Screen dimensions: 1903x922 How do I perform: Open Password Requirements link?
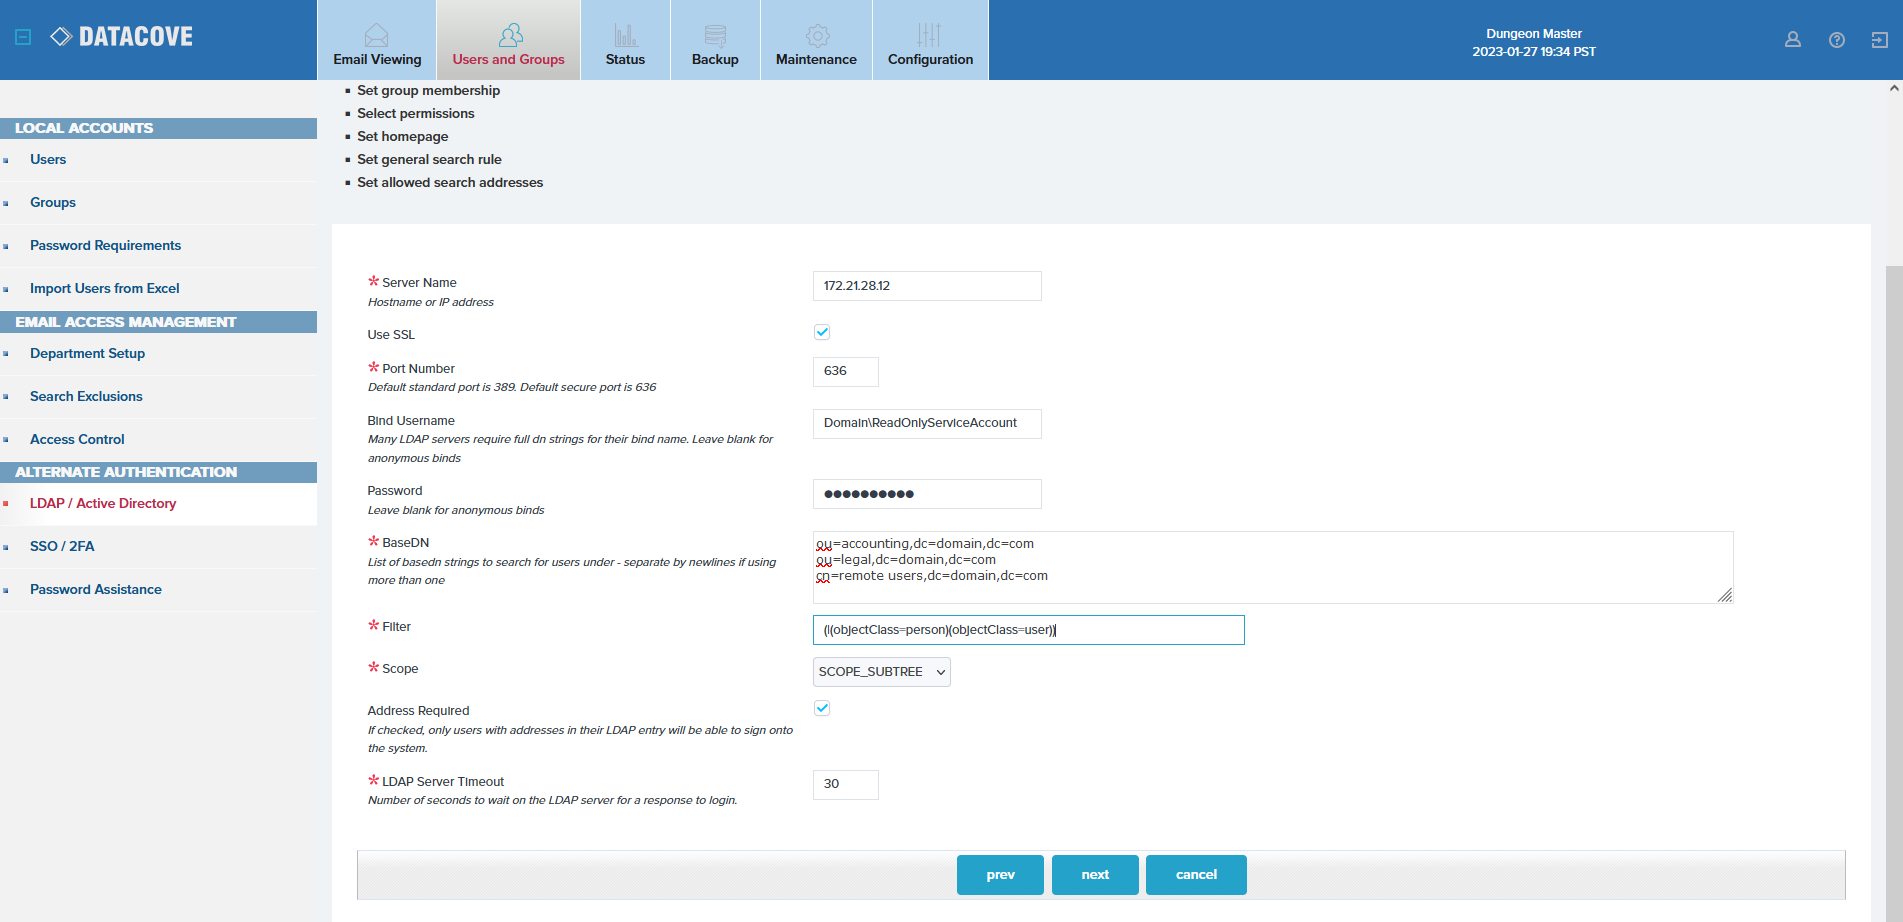point(105,245)
